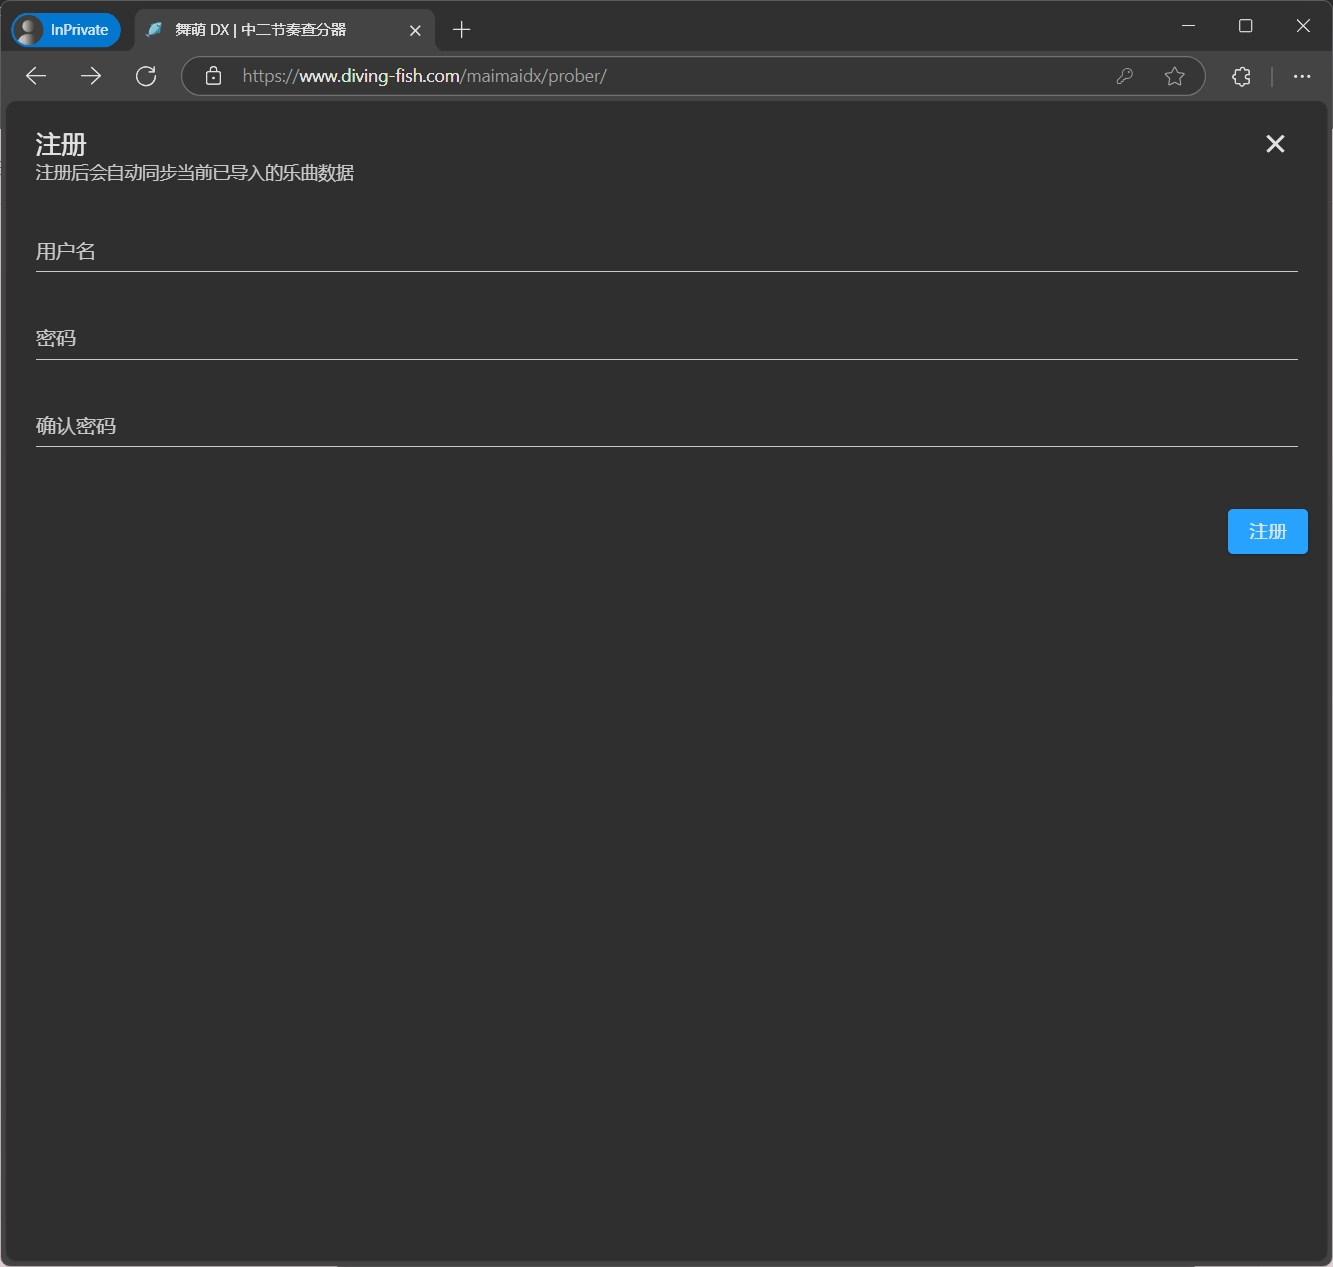Viewport: 1333px width, 1267px height.
Task: Click the diving-fish.com address bar
Action: [660, 76]
